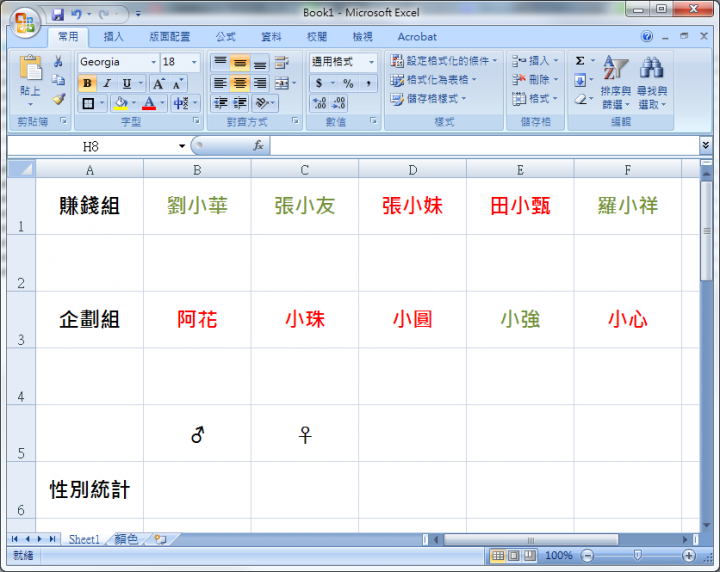Decrease indent of cell content

(x=221, y=103)
